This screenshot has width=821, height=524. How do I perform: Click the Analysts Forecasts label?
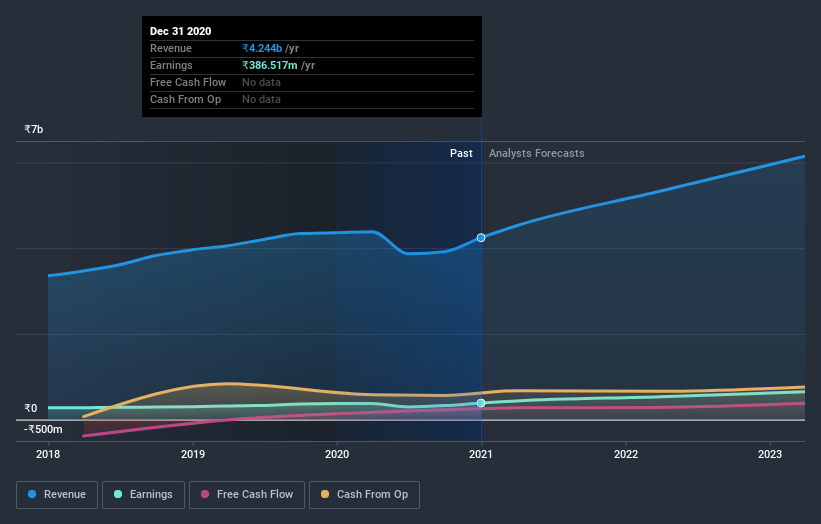[537, 153]
